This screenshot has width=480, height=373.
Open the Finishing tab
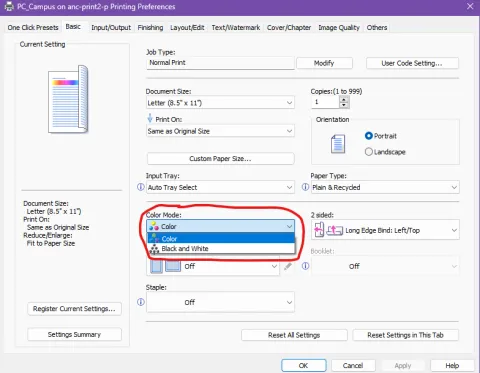coord(150,28)
